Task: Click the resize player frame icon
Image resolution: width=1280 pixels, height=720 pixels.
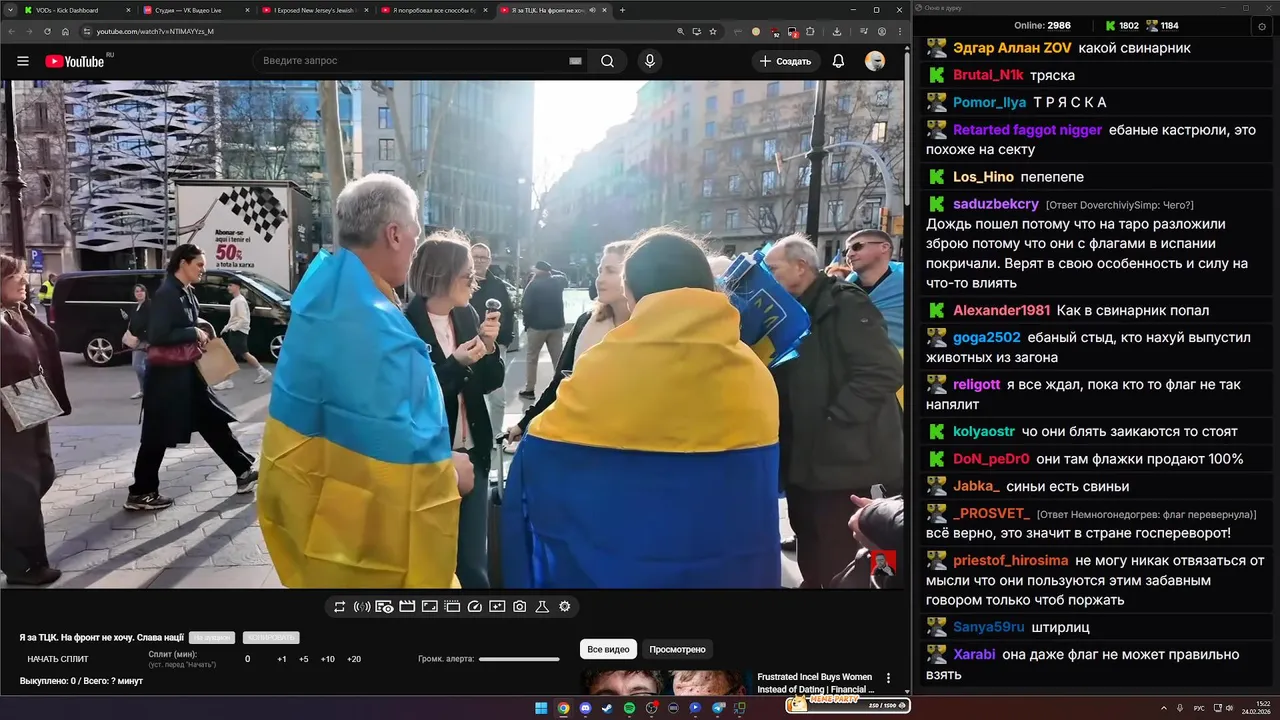Action: (430, 606)
